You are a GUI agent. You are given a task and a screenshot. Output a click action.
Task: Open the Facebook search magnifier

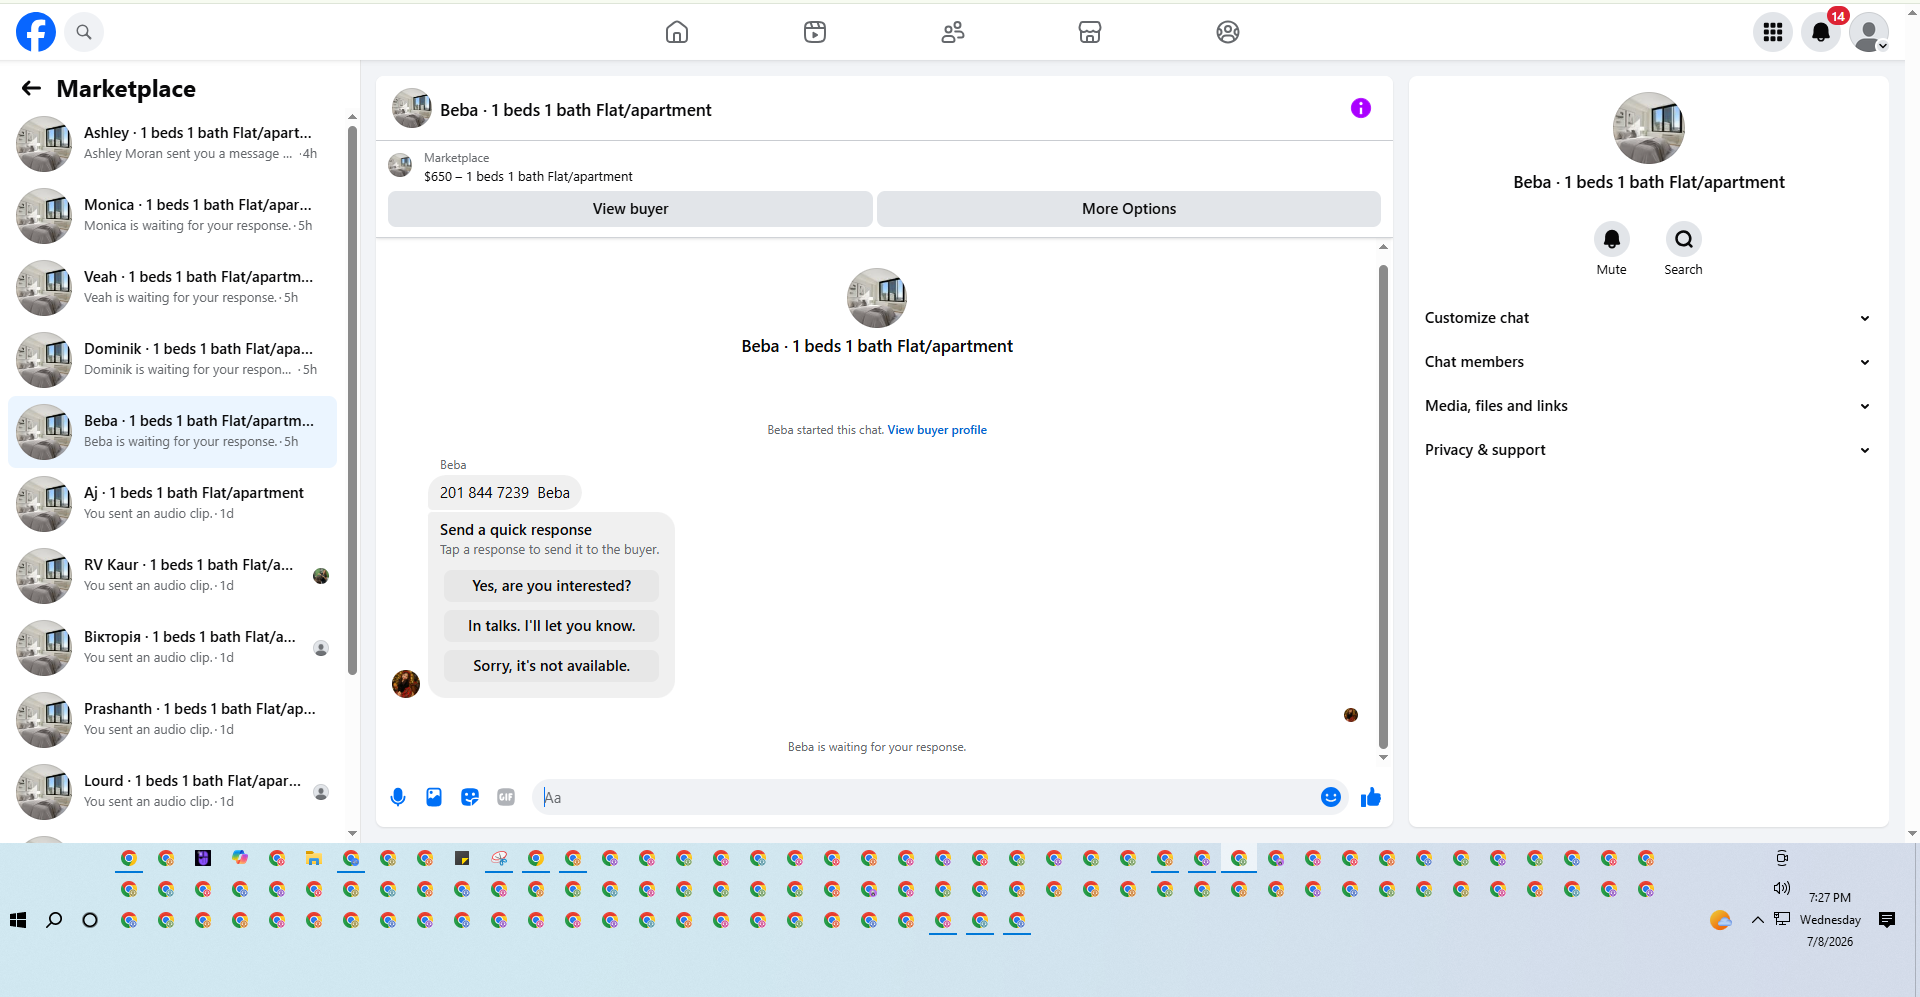tap(84, 32)
